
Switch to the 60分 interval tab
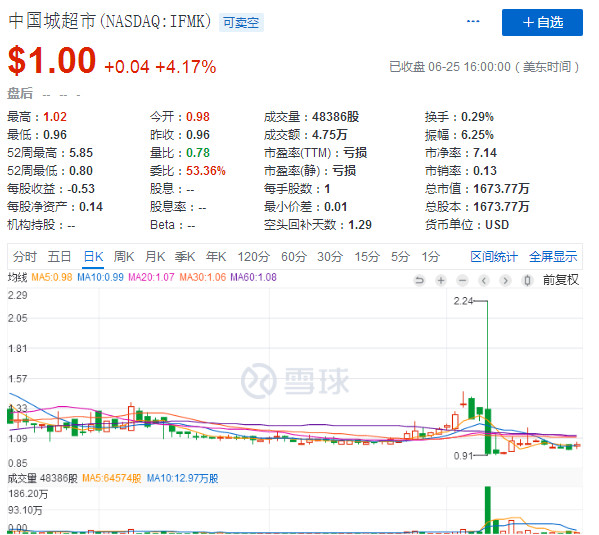click(x=294, y=256)
